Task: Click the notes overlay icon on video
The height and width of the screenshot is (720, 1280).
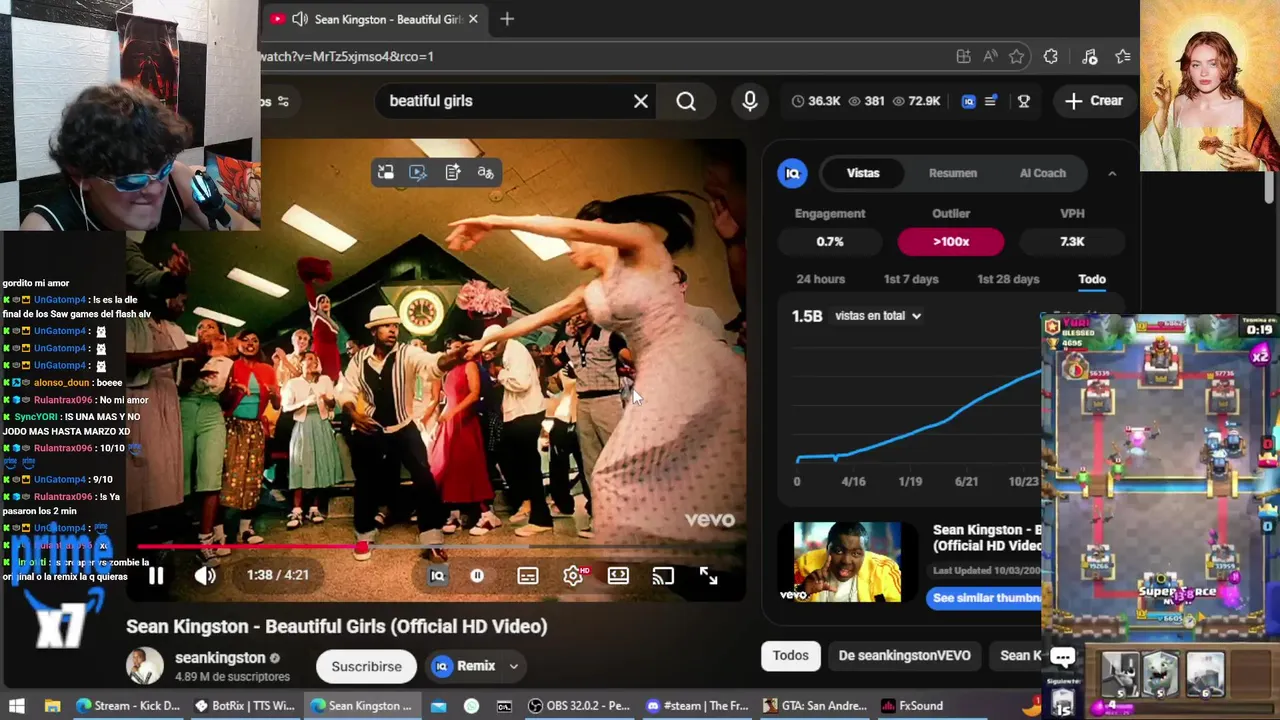Action: 452,173
